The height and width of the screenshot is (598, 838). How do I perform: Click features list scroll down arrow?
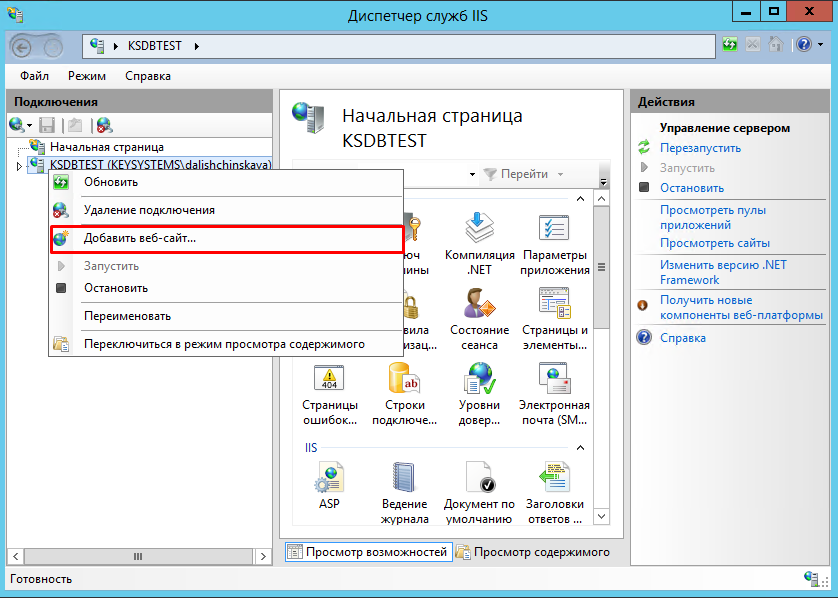coord(601,516)
